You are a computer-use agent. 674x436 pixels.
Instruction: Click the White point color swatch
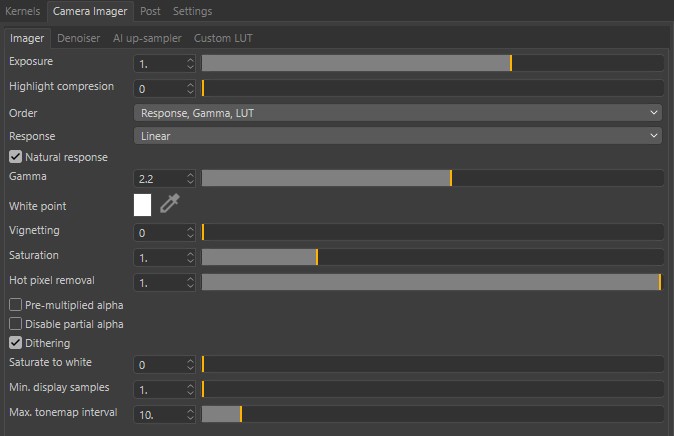coord(142,205)
